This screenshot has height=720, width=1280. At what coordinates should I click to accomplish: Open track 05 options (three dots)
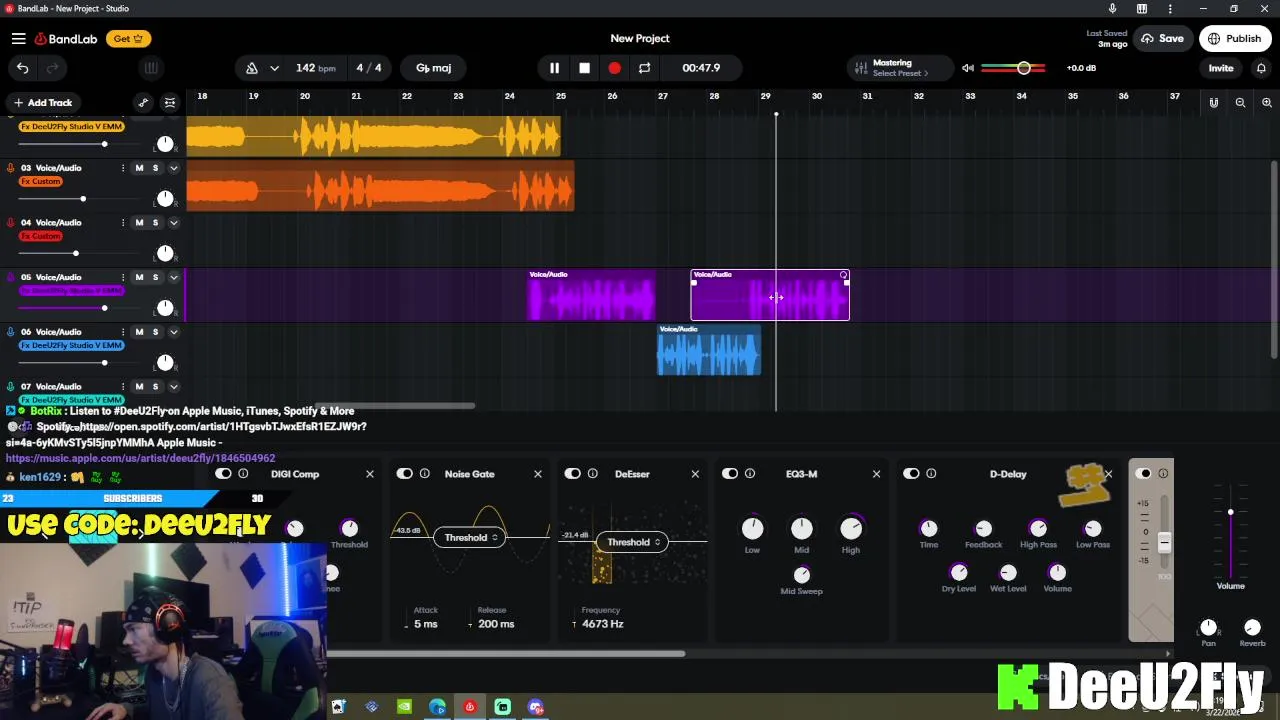[123, 277]
